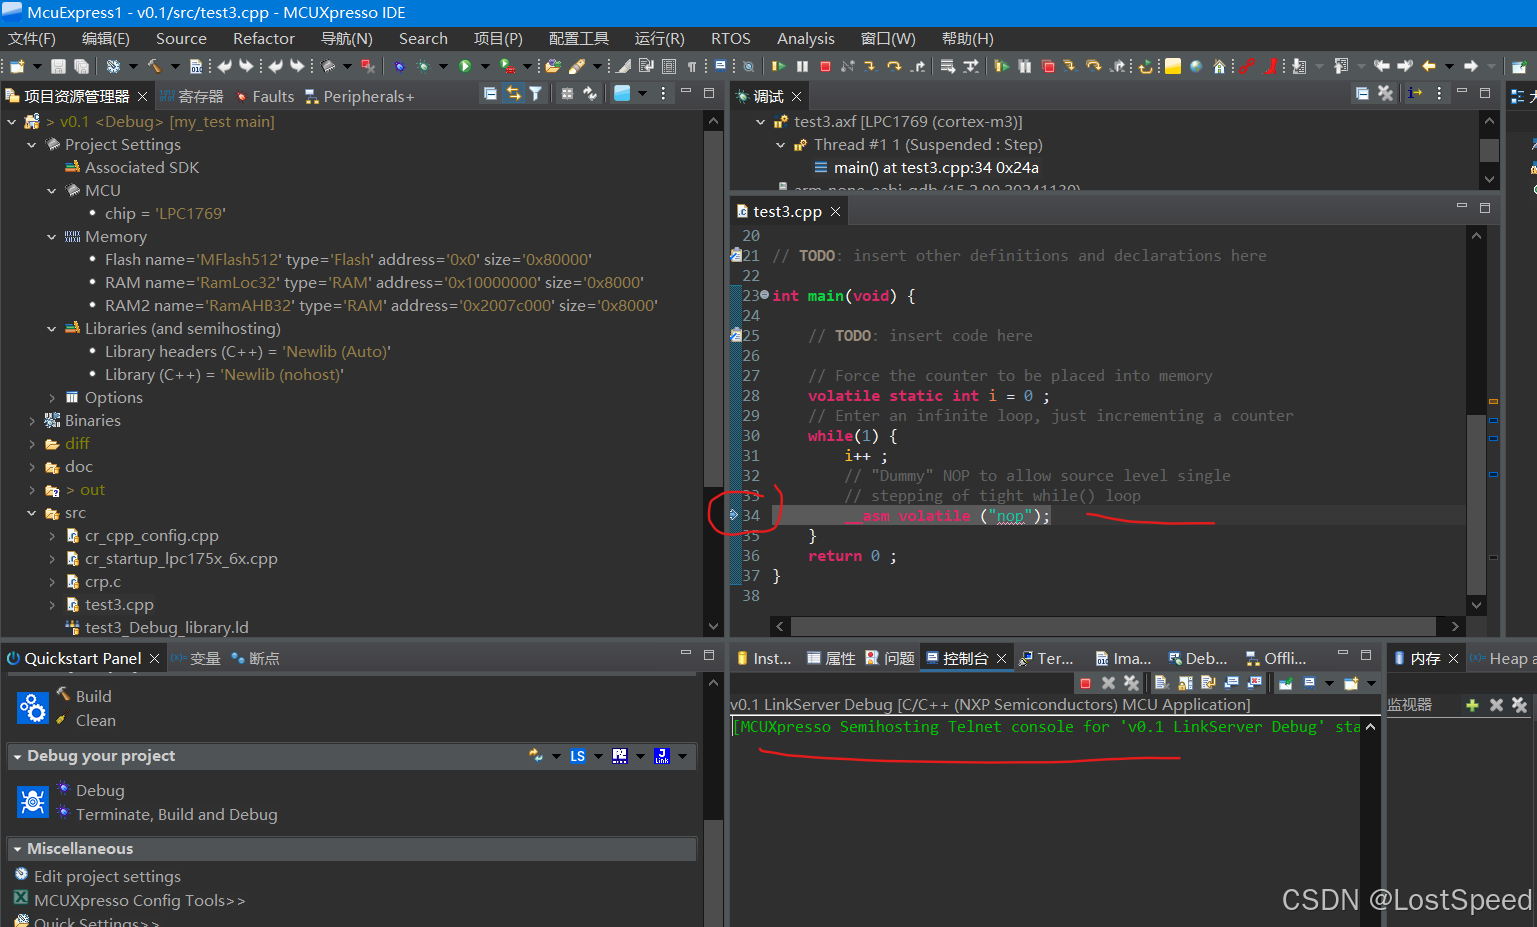Click the Remove Launch X icon in console toolbar
The width and height of the screenshot is (1537, 927).
1108,683
